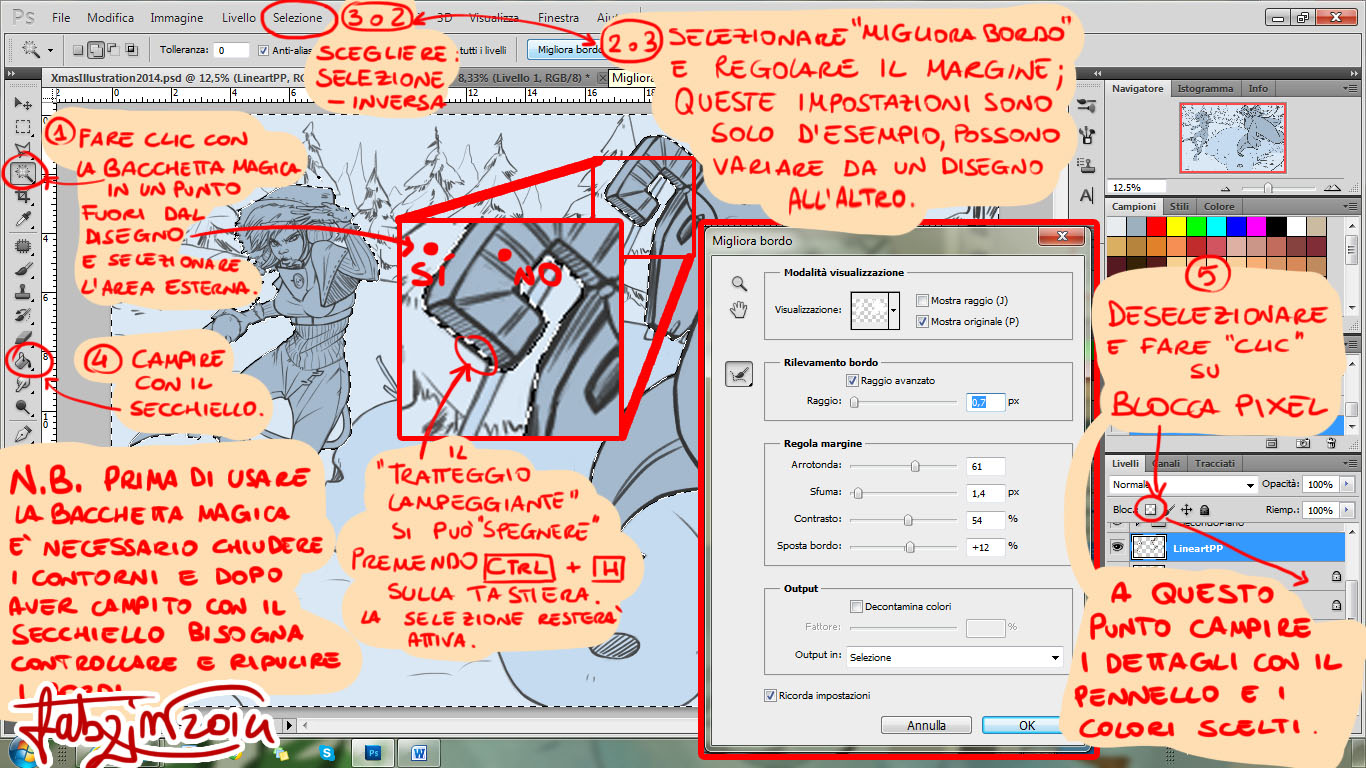This screenshot has height=768, width=1366.
Task: Click the Tolleranza input field
Action: (x=231, y=50)
